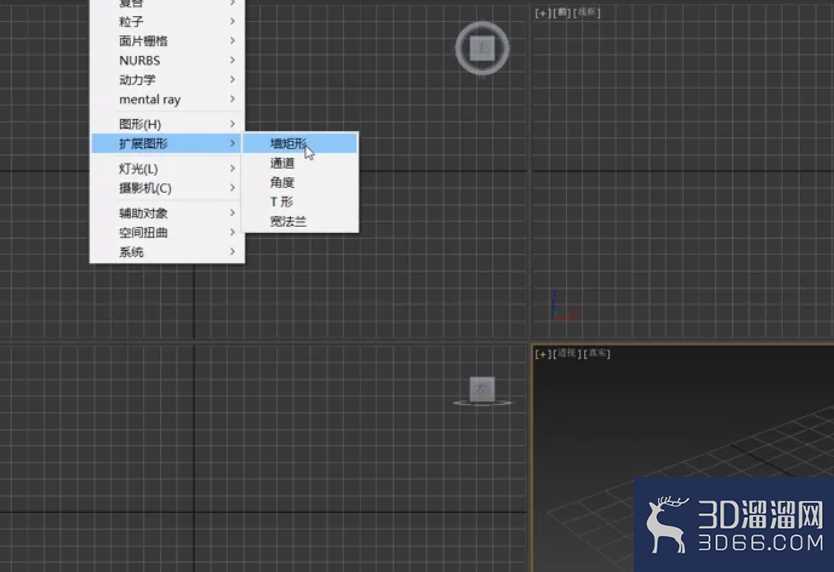Image resolution: width=834 pixels, height=572 pixels.
Task: Open the 图形(H) submenu
Action: (168, 124)
